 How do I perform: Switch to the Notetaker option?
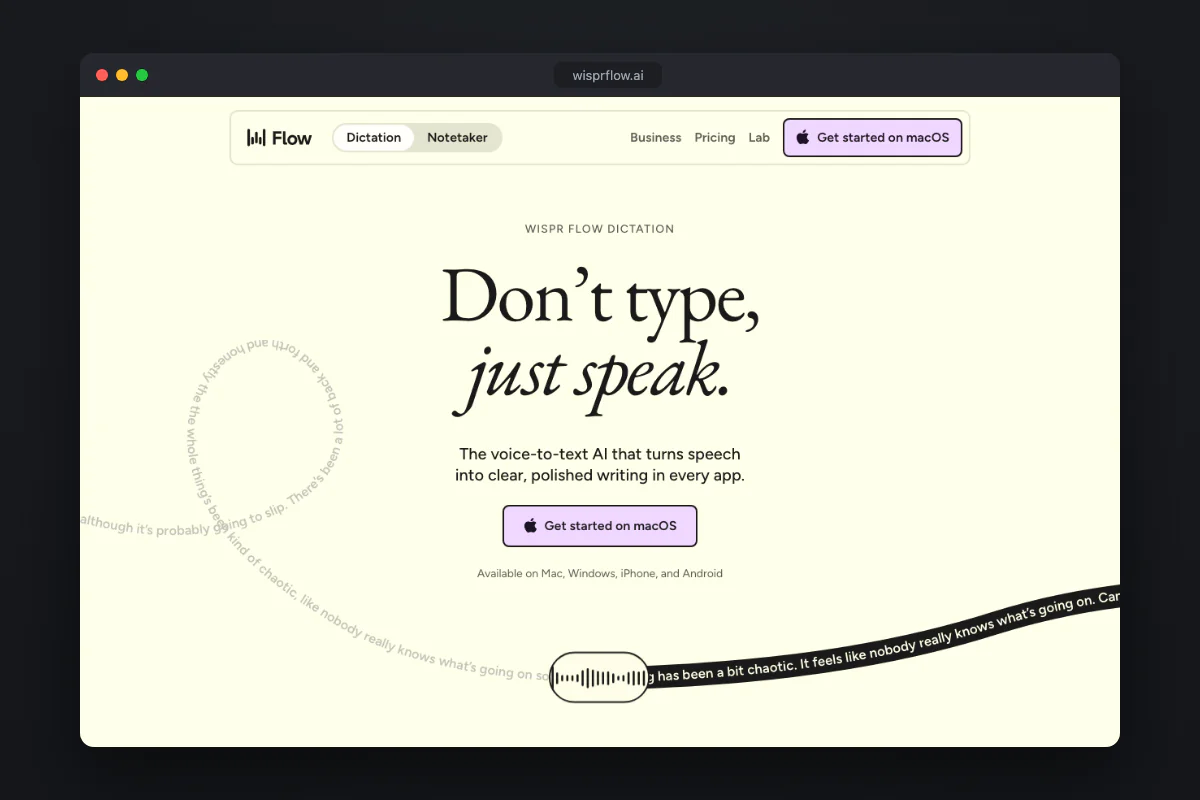click(x=457, y=138)
